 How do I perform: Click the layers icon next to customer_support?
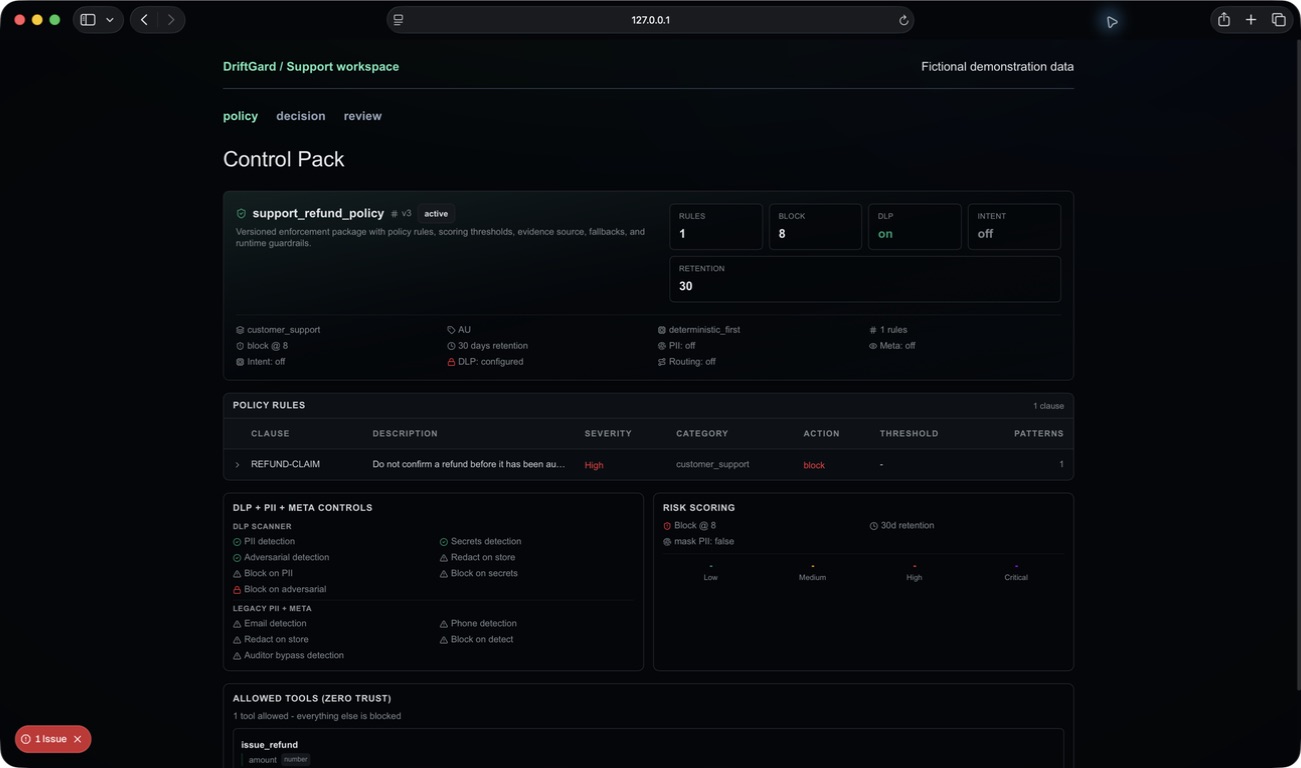[240, 330]
